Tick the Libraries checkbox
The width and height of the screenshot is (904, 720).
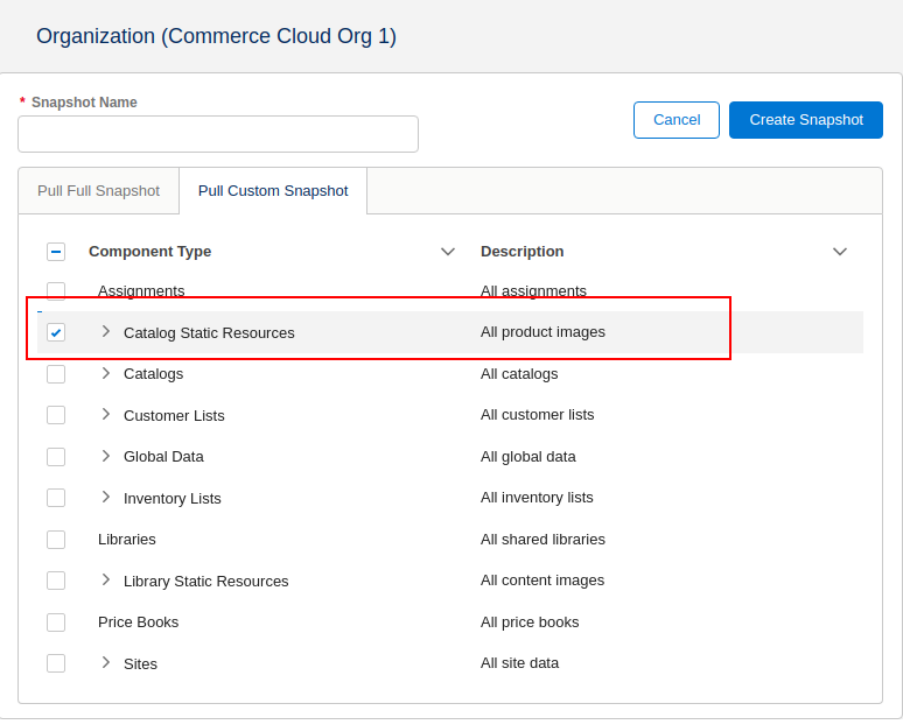(56, 540)
